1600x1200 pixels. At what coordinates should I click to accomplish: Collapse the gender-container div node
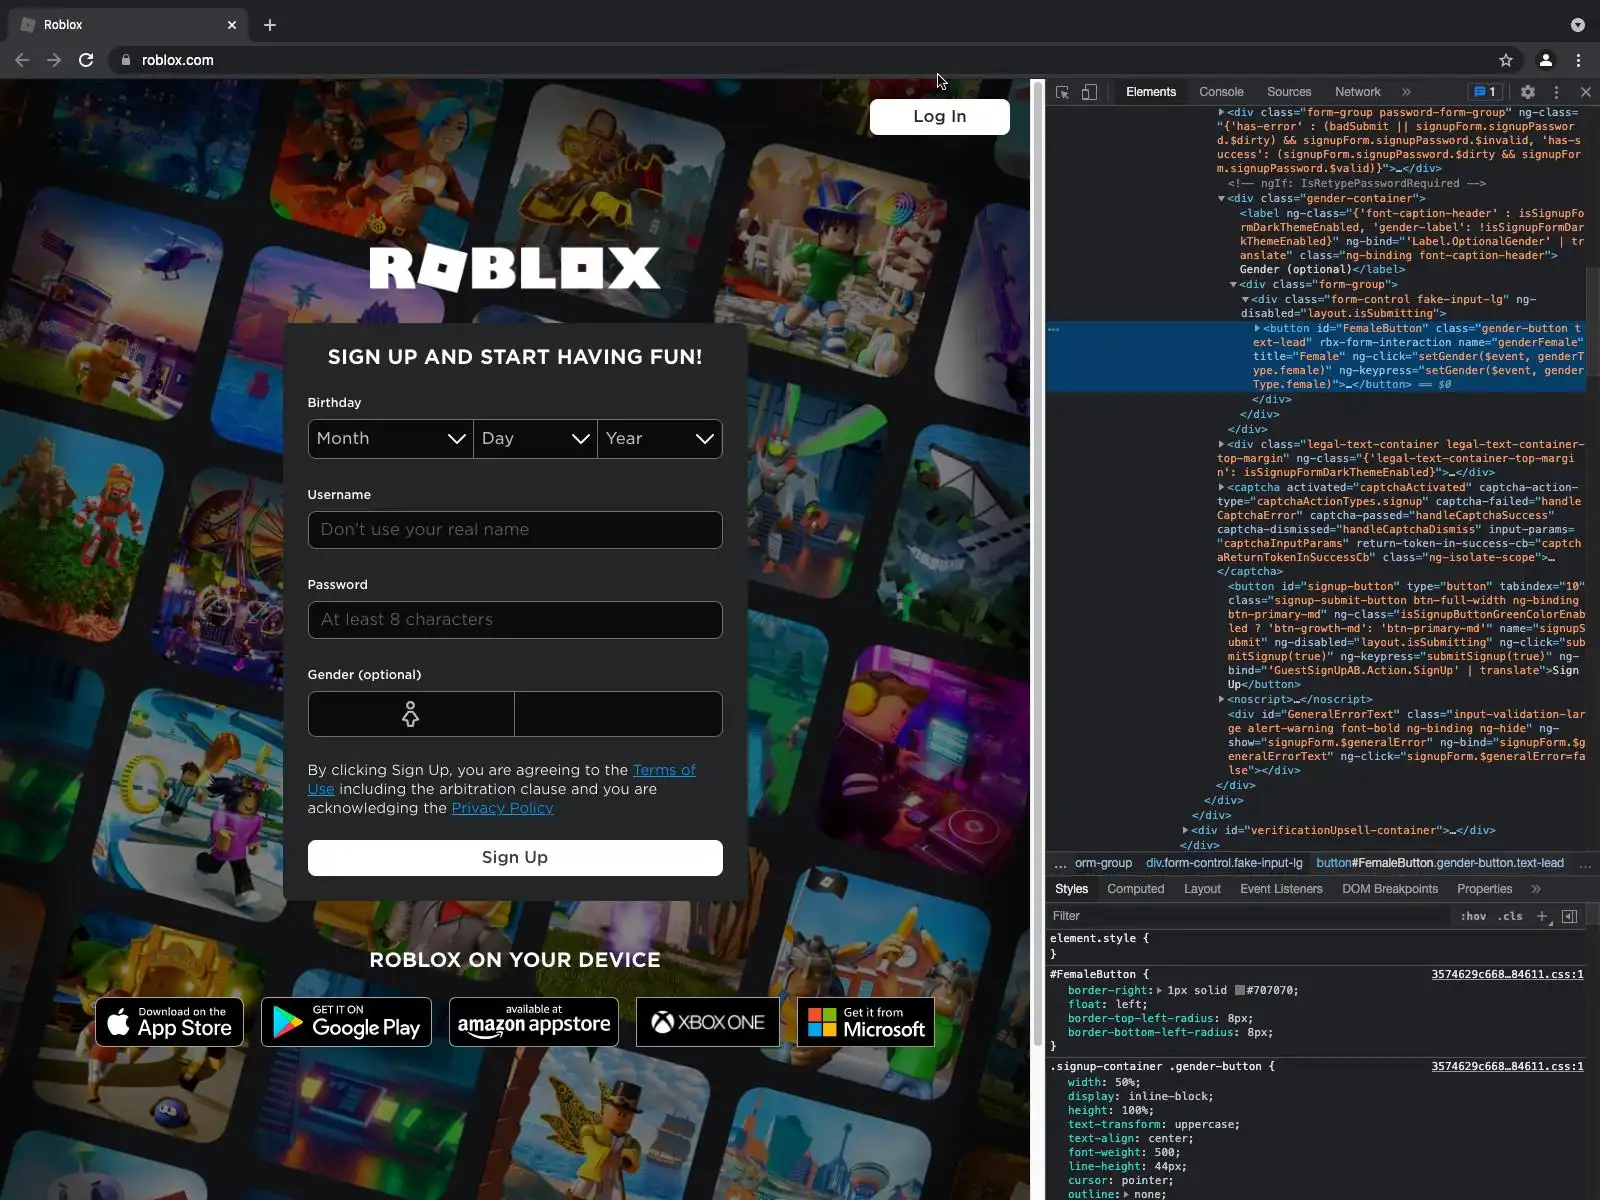(1221, 199)
